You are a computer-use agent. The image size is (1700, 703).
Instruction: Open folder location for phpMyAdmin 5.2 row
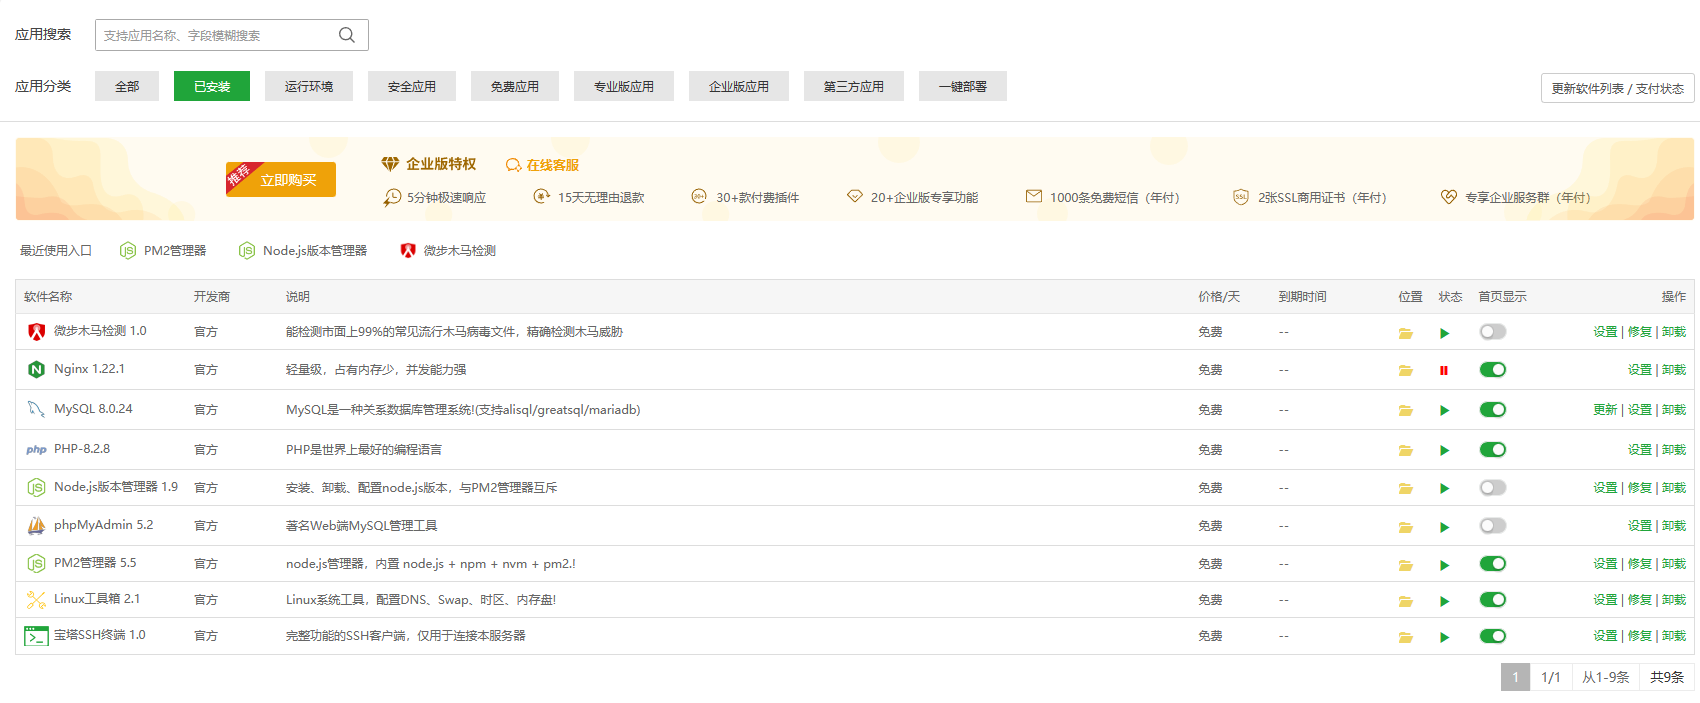click(x=1405, y=527)
